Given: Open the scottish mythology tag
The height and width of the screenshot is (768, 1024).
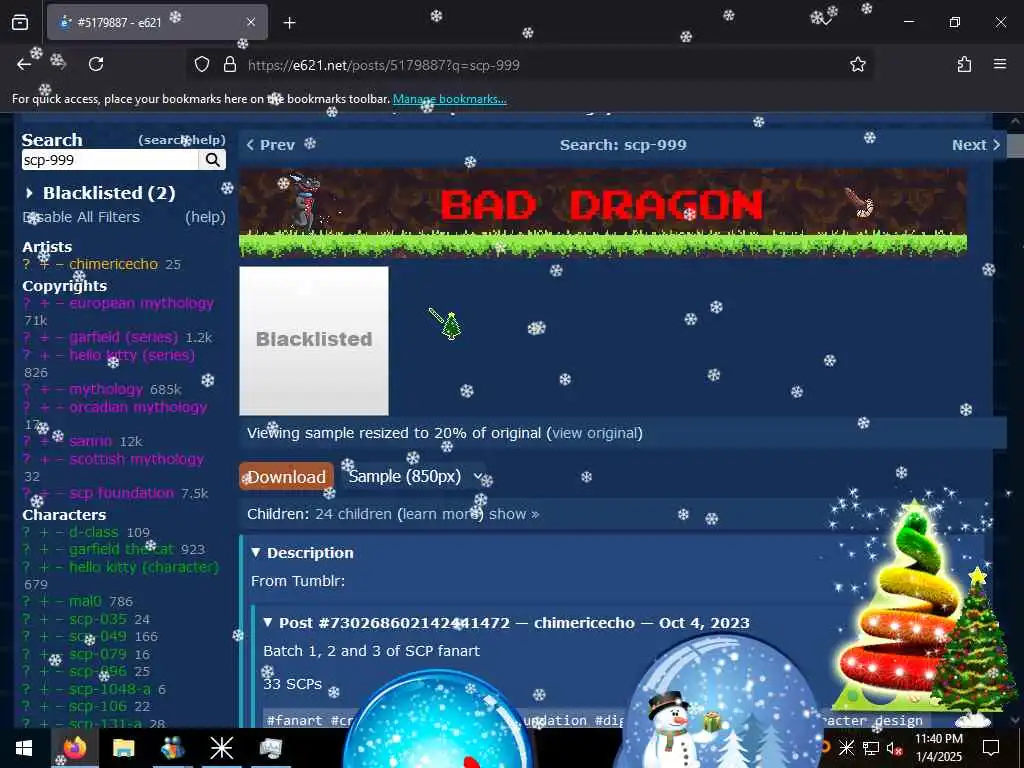Looking at the screenshot, I should pos(136,458).
